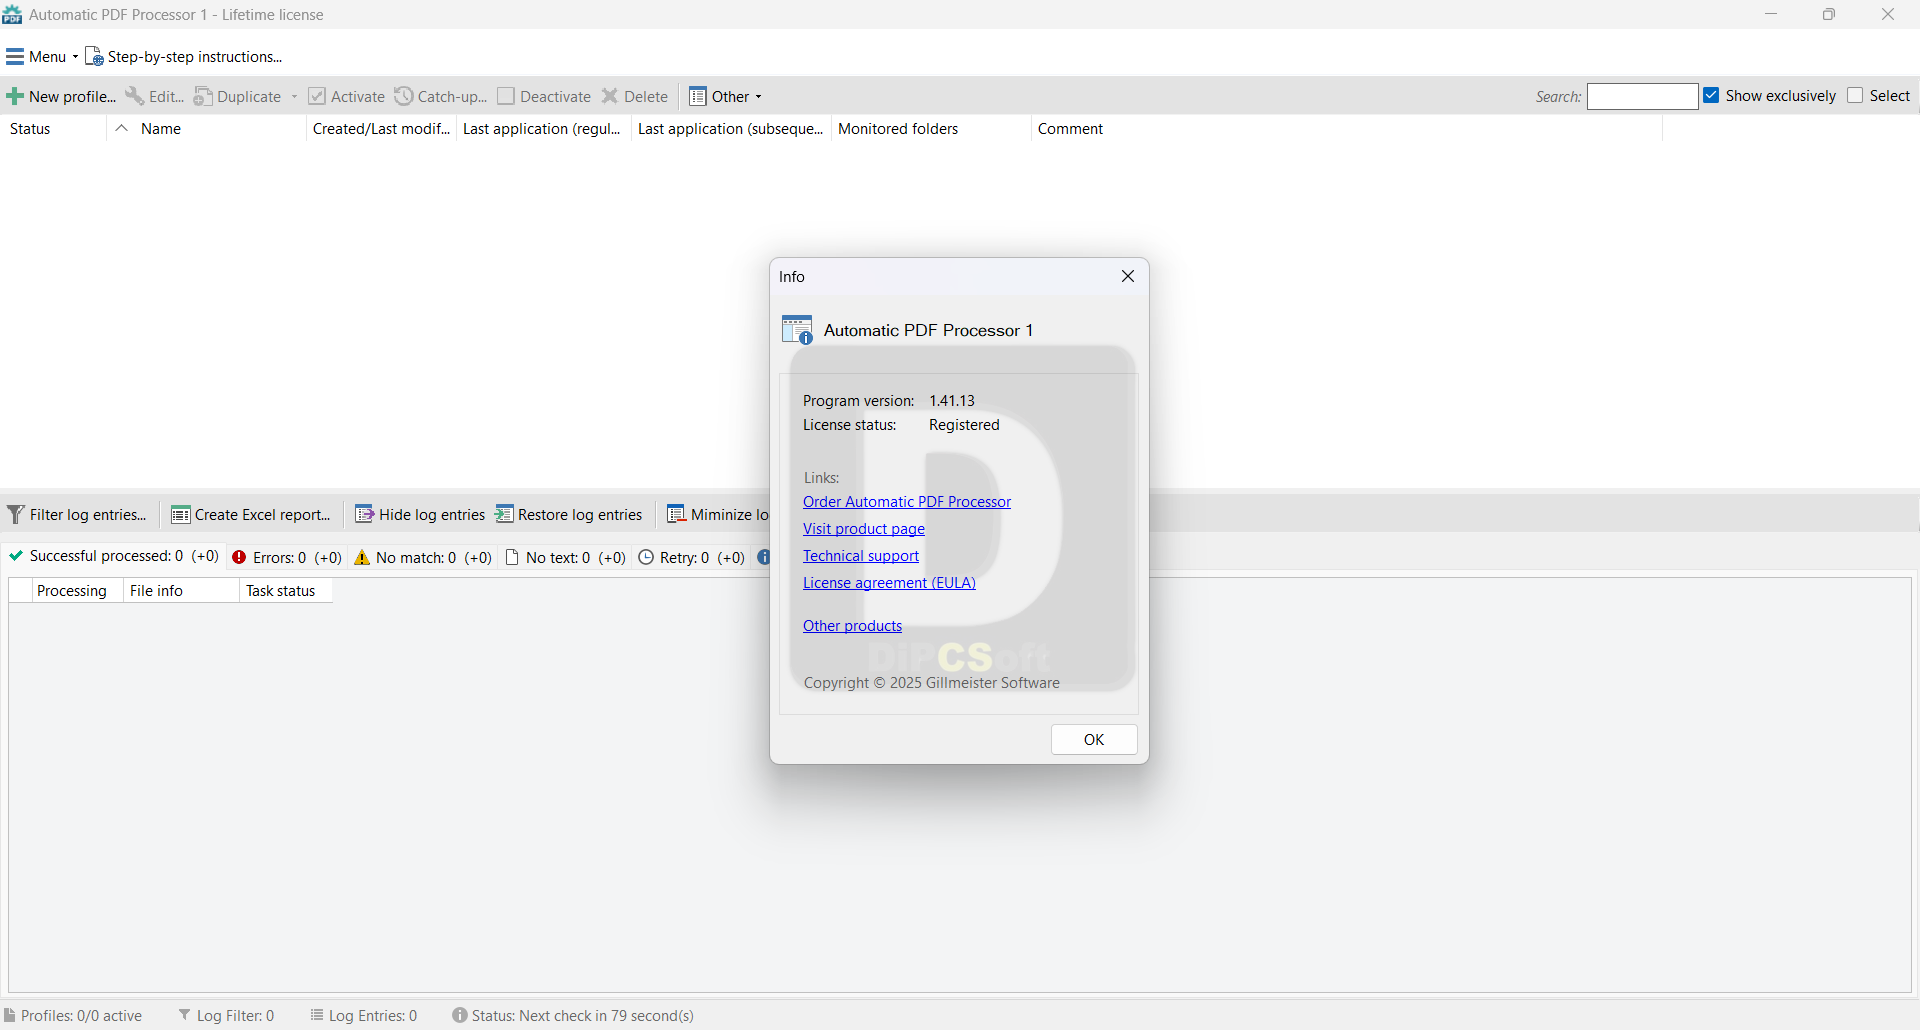
Task: Sort by Comment column header
Action: tap(1347, 129)
